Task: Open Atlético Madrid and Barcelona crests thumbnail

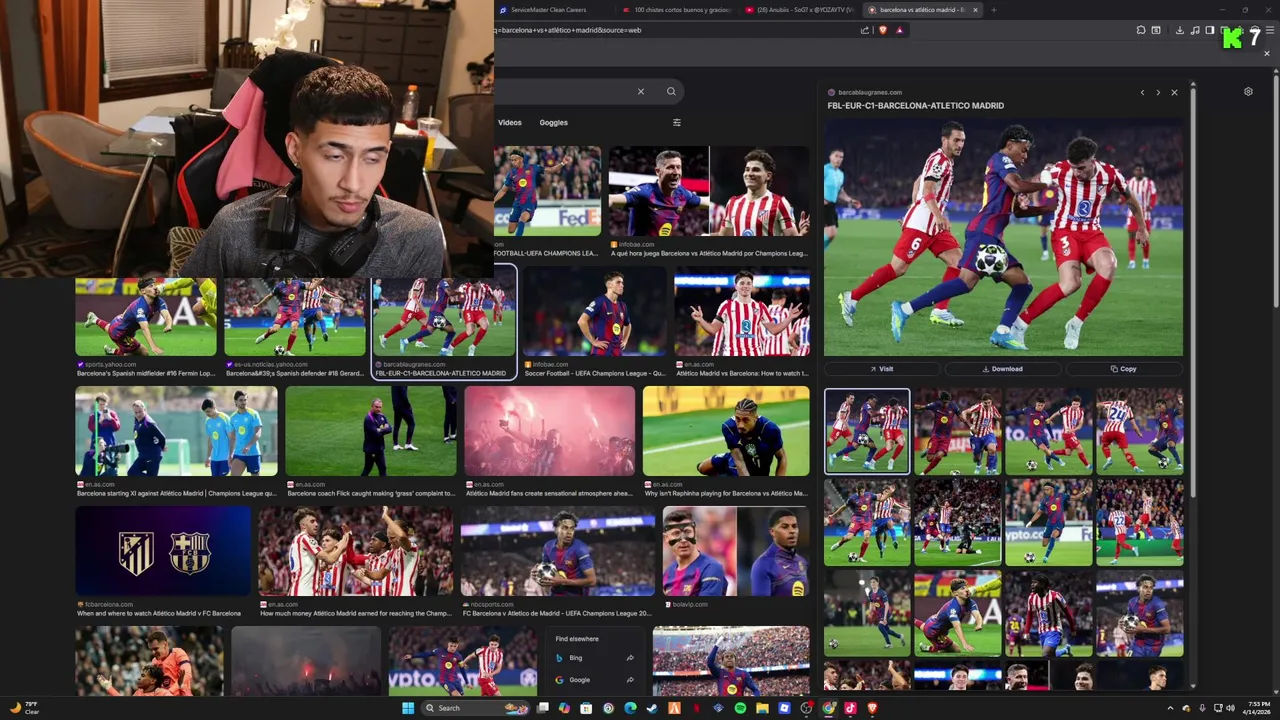Action: point(163,551)
